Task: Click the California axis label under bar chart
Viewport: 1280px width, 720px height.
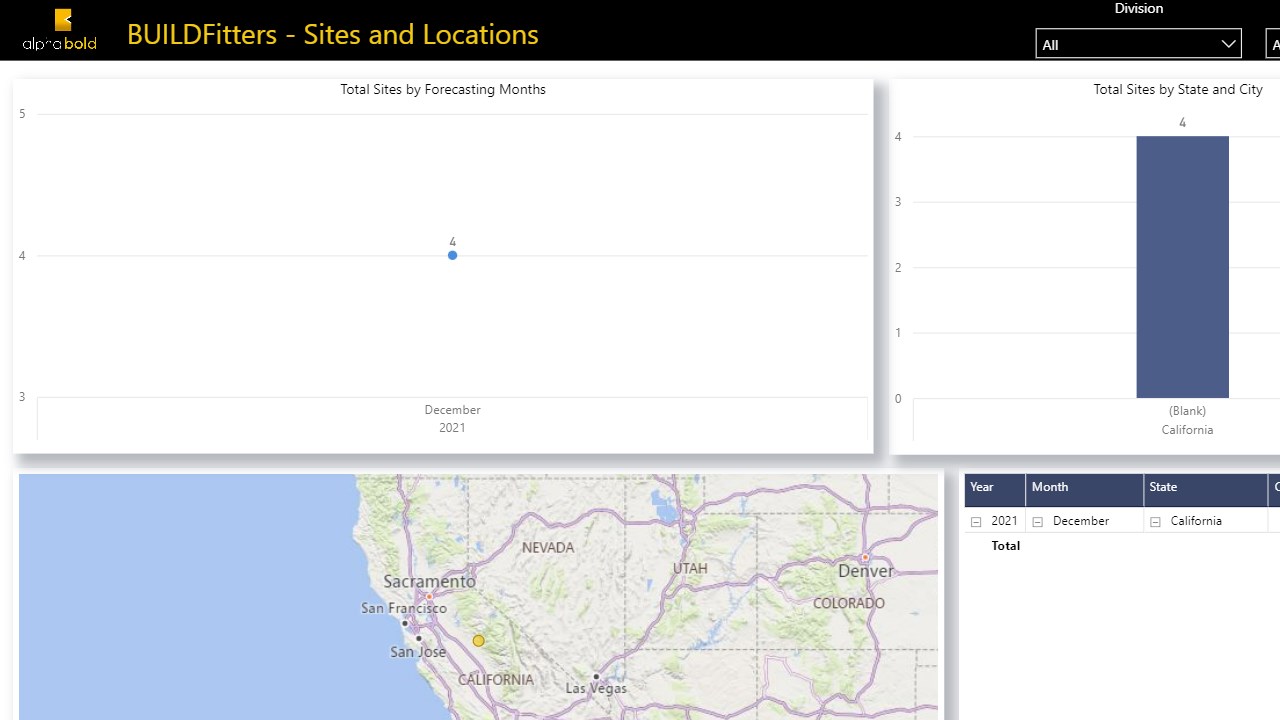Action: click(1187, 430)
